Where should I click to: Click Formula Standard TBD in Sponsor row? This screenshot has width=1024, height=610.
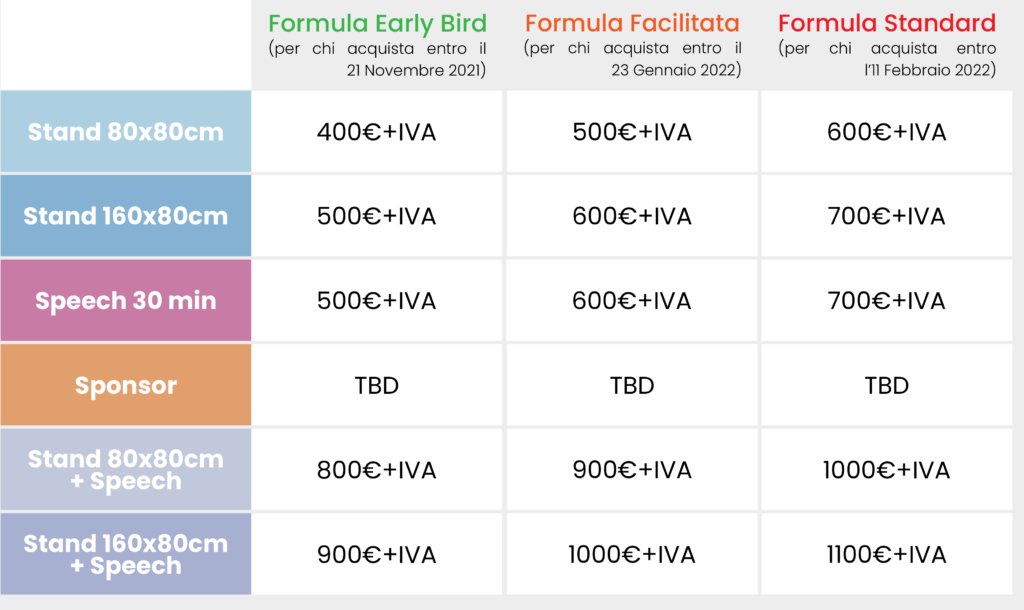click(x=886, y=386)
